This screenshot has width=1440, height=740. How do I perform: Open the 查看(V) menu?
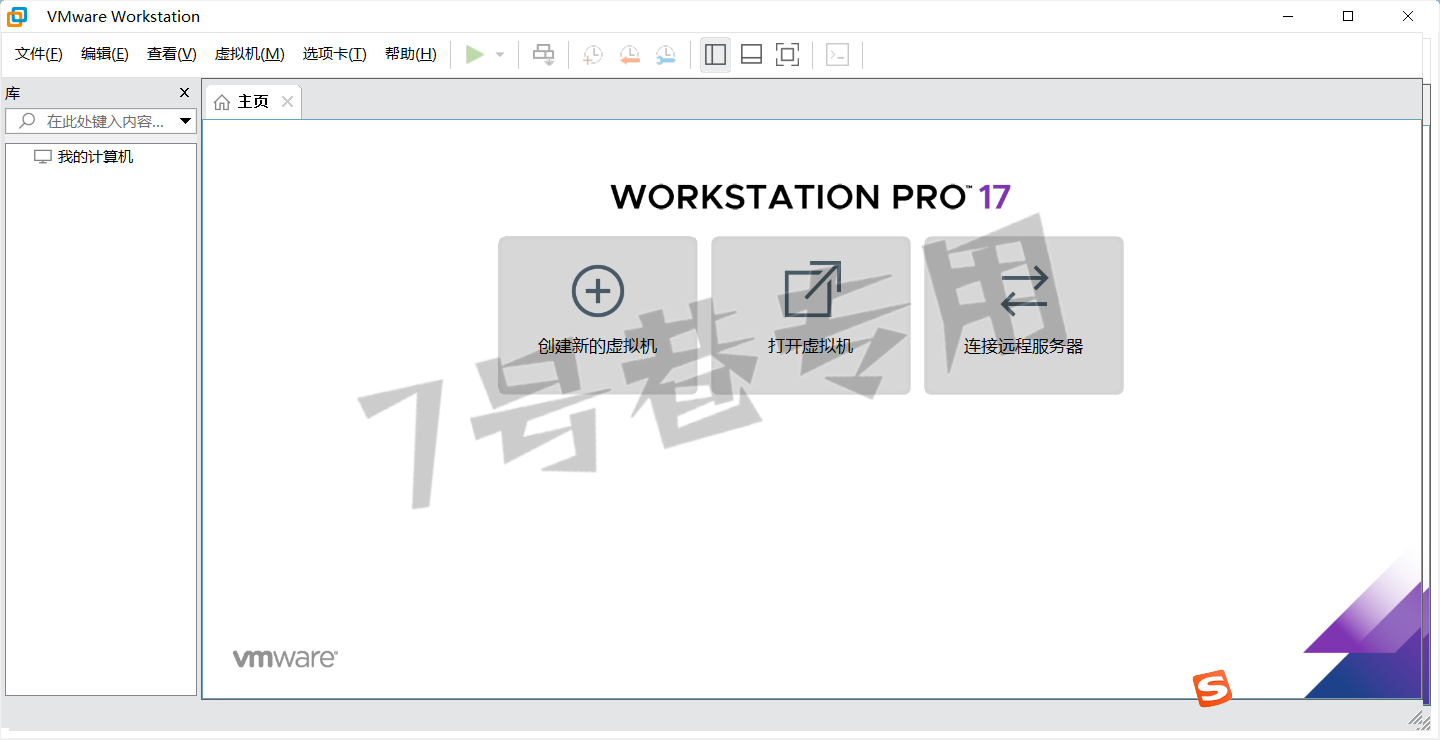click(x=172, y=54)
